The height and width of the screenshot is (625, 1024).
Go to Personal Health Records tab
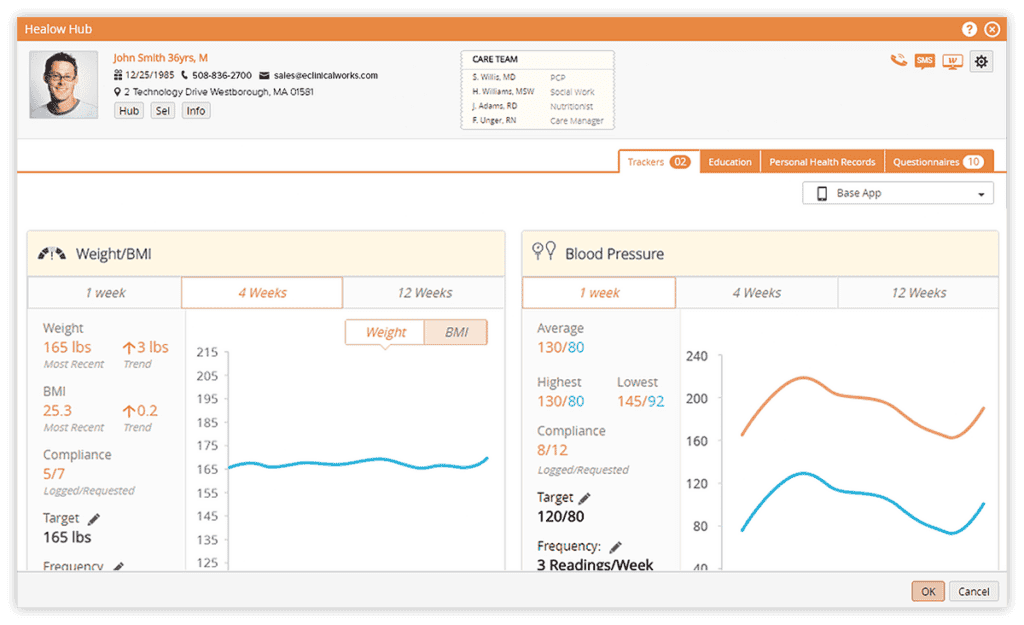point(822,162)
